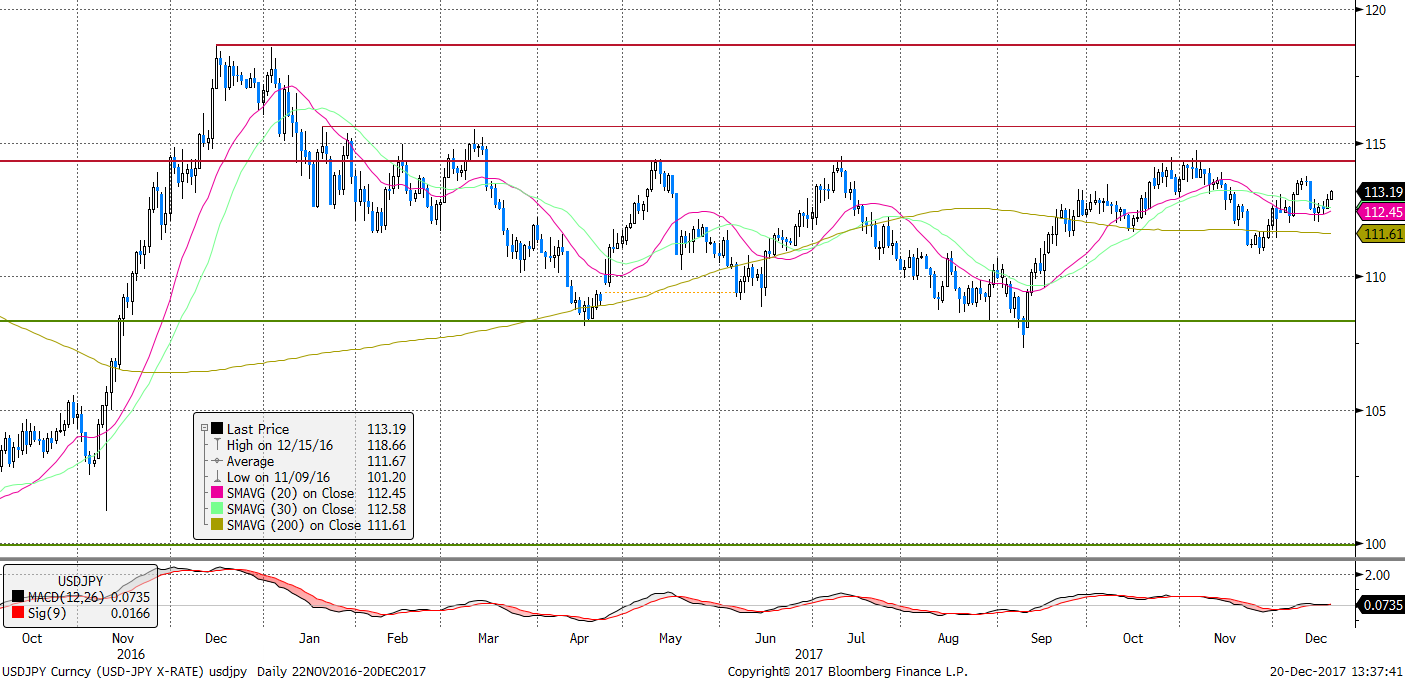Image resolution: width=1405 pixels, height=680 pixels.
Task: Click the May month label on time axis
Action: [x=670, y=638]
